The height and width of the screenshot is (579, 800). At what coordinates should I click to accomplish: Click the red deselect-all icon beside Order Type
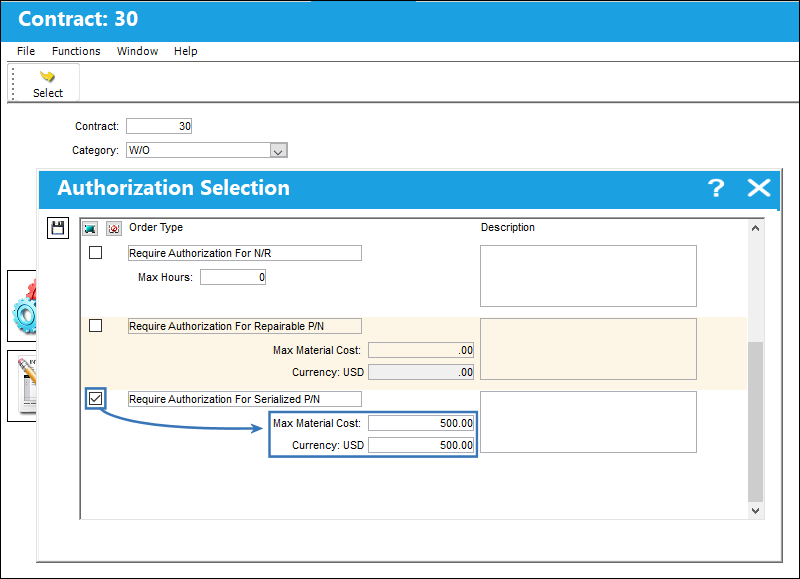coord(114,229)
